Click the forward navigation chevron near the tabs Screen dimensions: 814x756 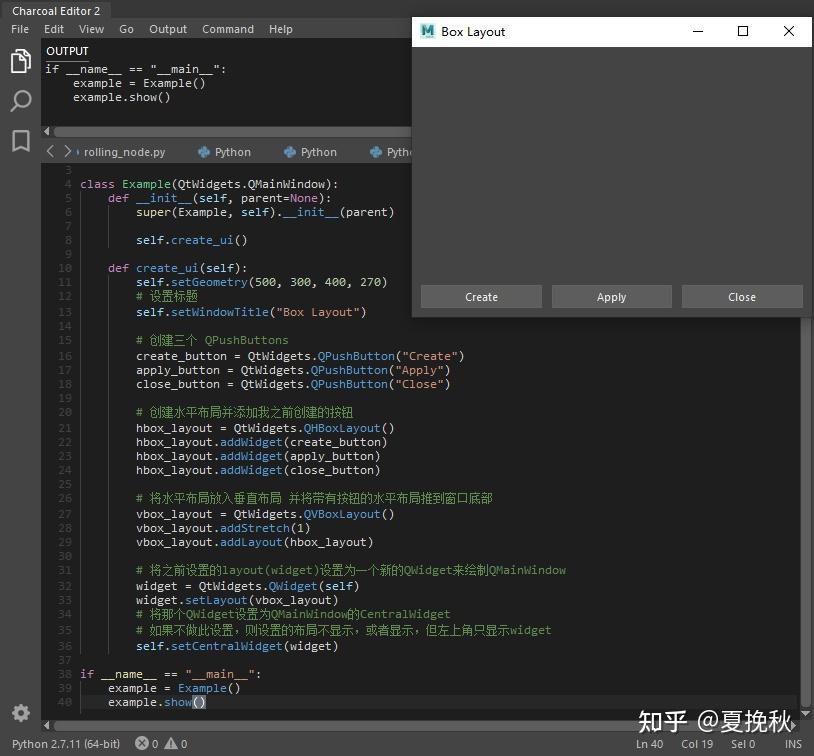coord(67,151)
